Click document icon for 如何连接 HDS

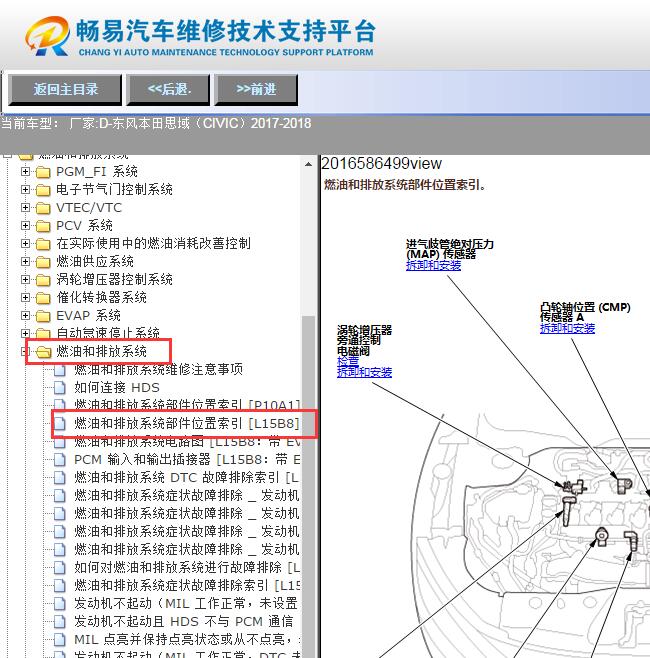point(60,388)
